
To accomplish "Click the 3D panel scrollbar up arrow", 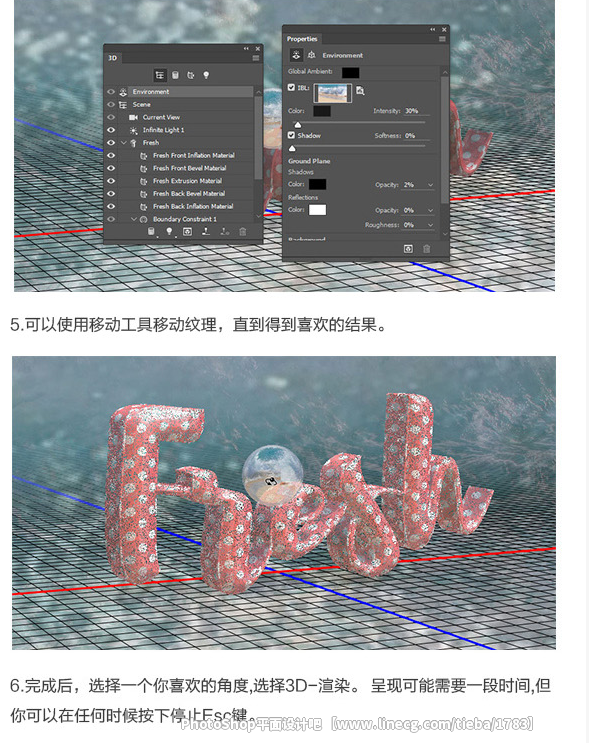I will 258,92.
